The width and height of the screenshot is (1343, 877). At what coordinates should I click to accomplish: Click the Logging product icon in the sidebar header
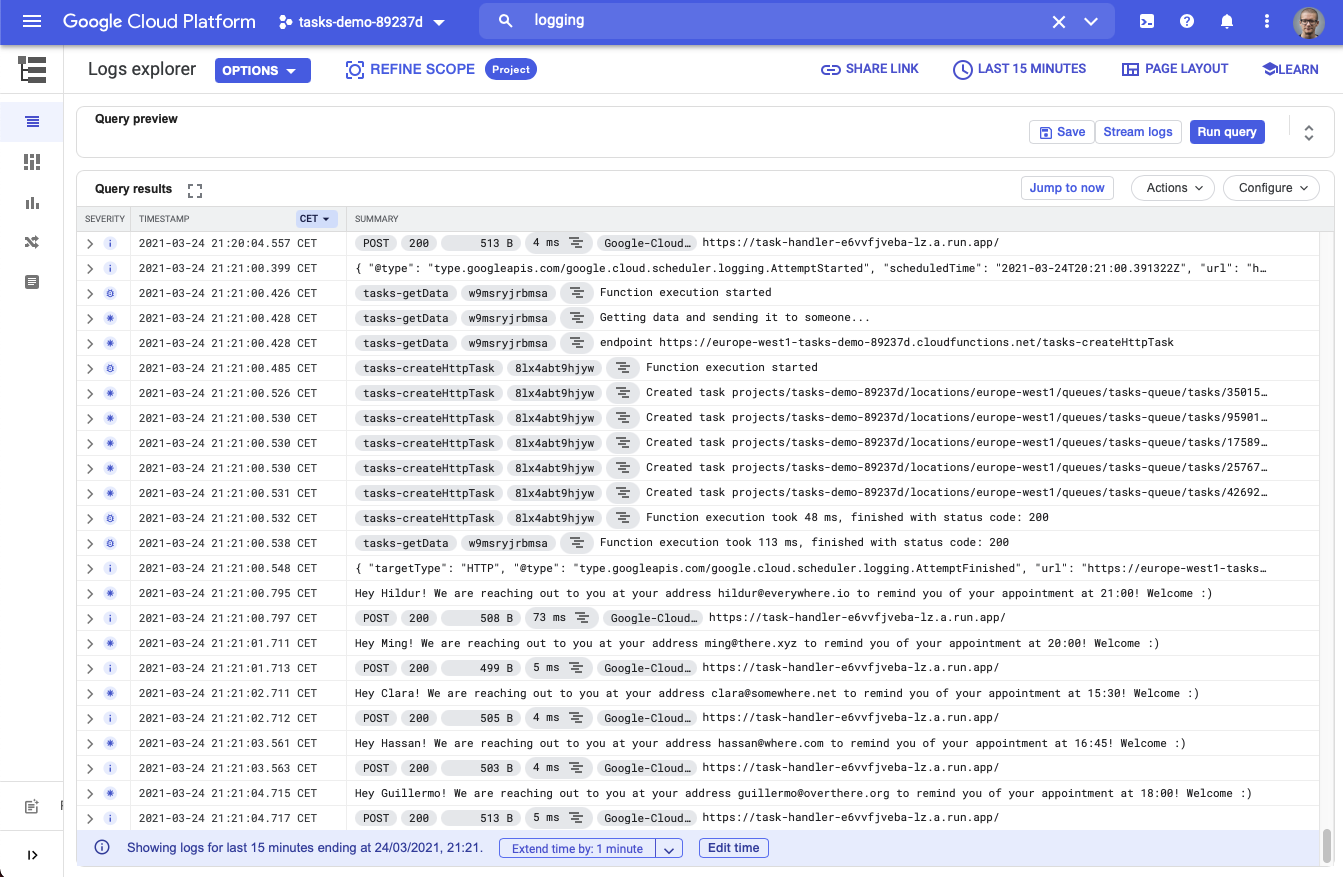click(x=32, y=69)
